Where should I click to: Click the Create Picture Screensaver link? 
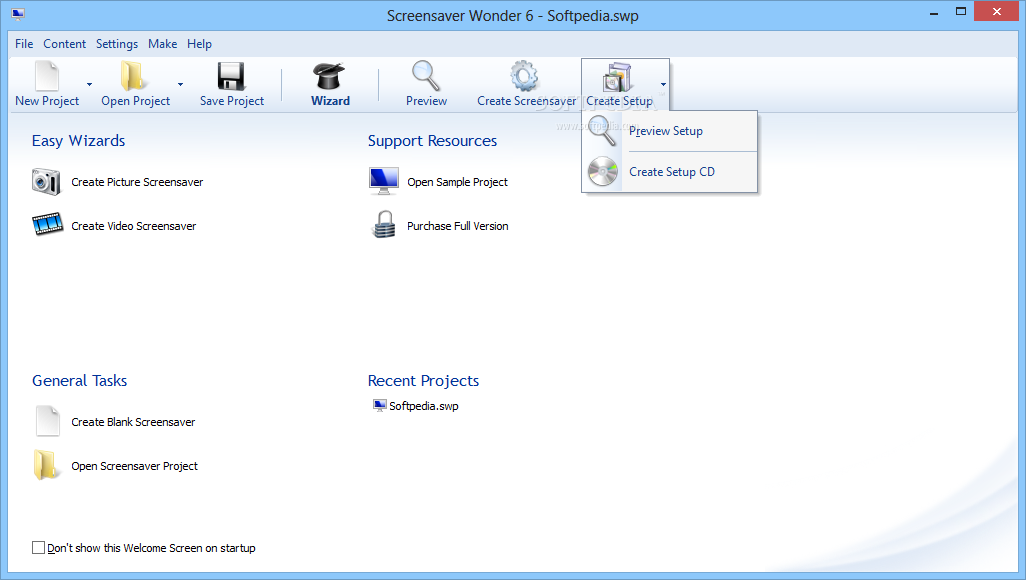coord(137,182)
